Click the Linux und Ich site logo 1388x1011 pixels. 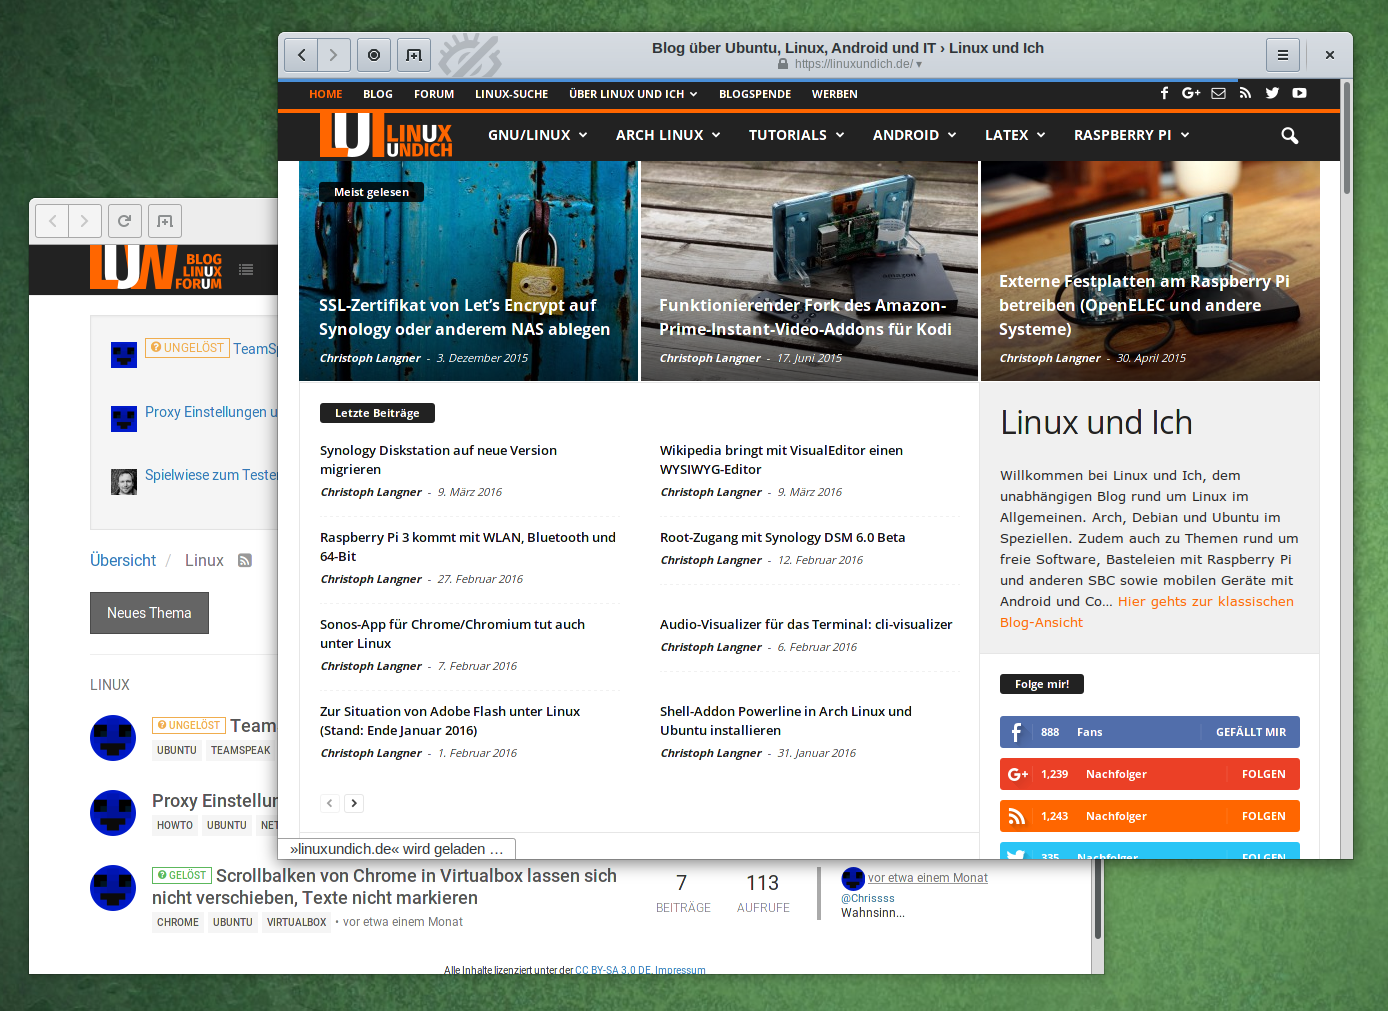[x=386, y=135]
